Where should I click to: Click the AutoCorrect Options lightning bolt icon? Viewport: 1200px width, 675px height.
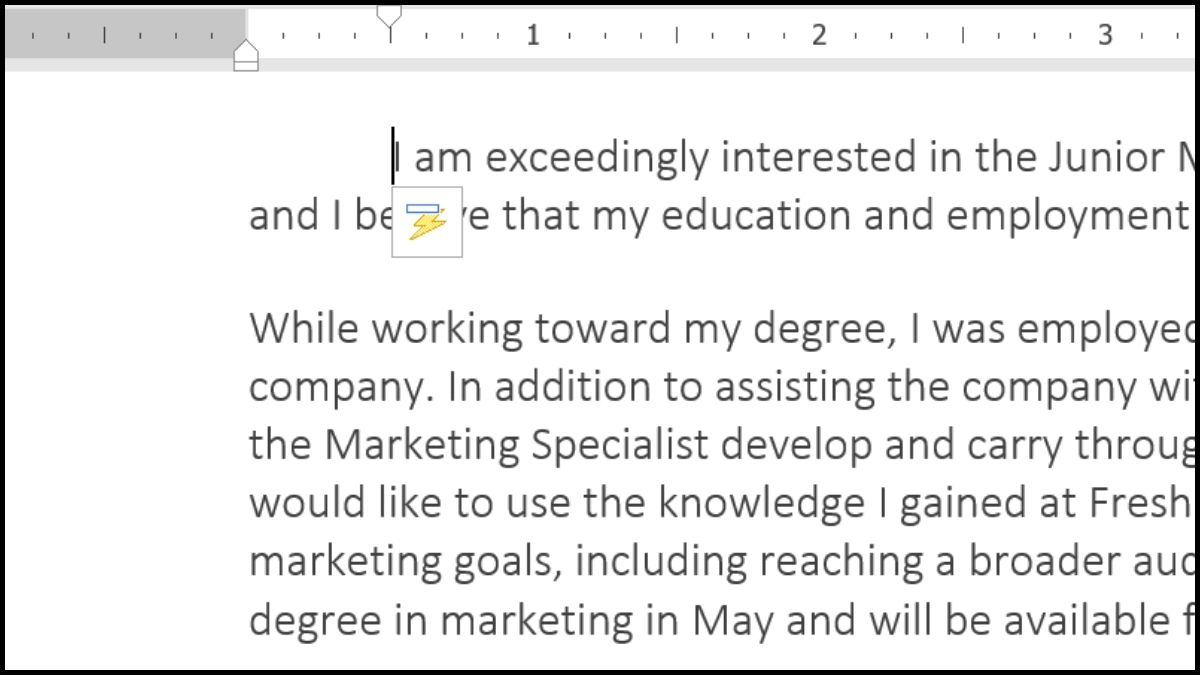(427, 222)
